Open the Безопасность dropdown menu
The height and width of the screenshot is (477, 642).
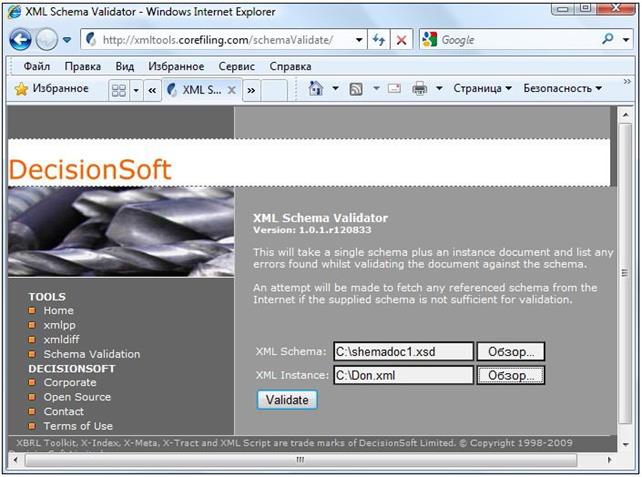pyautogui.click(x=562, y=89)
